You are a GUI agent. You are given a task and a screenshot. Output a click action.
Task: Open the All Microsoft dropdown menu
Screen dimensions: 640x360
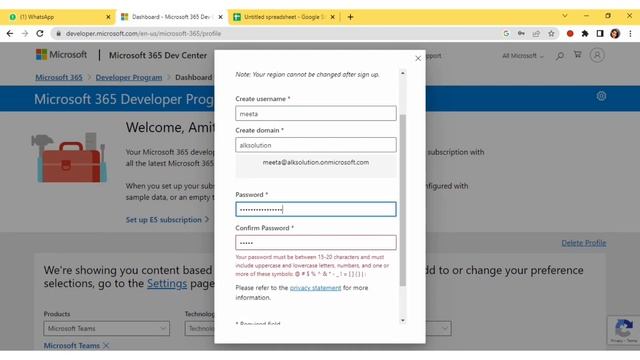523,56
